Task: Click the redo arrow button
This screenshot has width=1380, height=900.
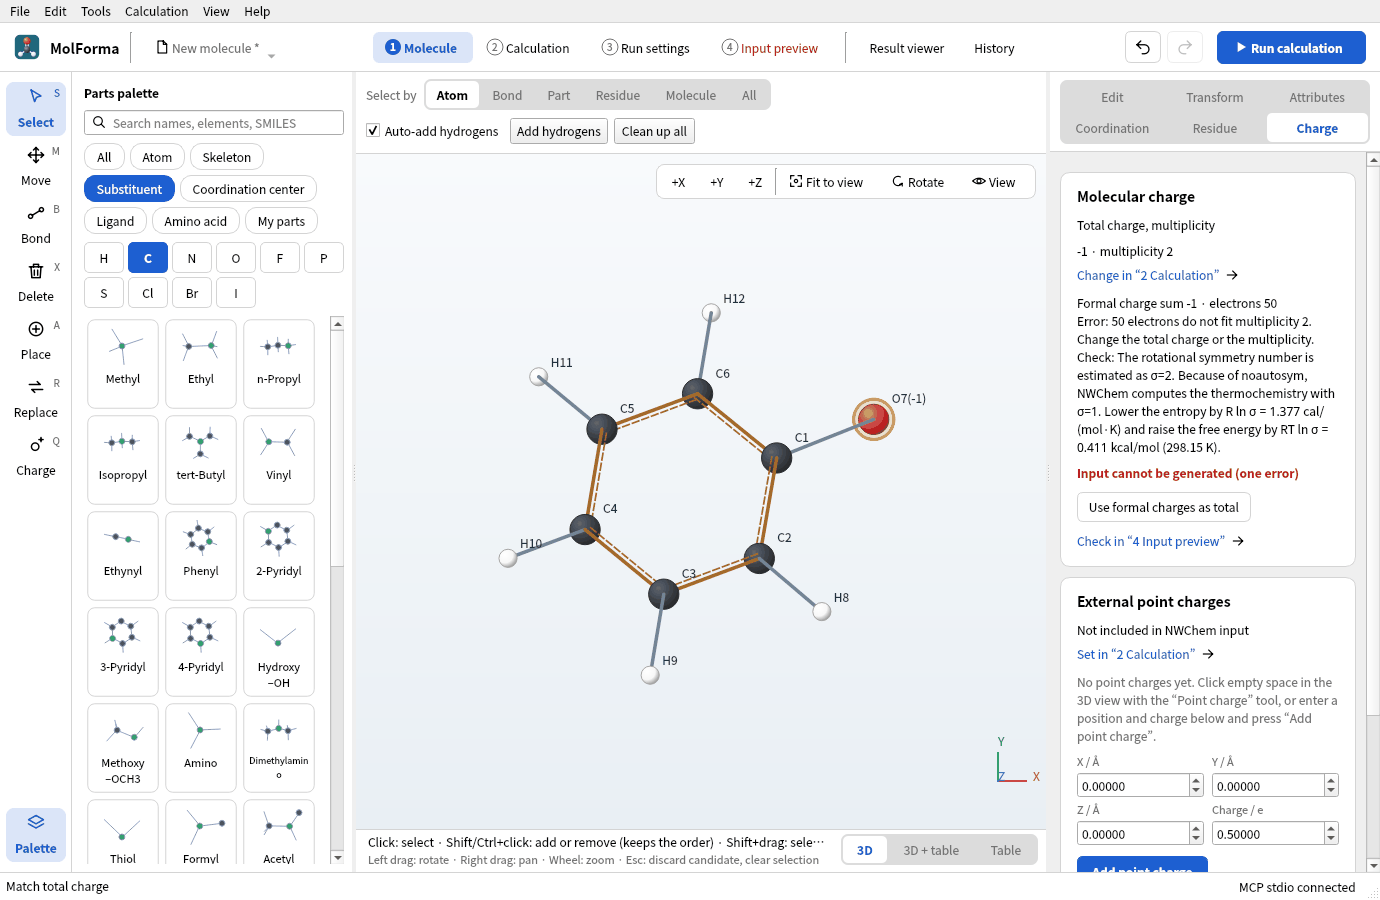Action: (x=1185, y=47)
